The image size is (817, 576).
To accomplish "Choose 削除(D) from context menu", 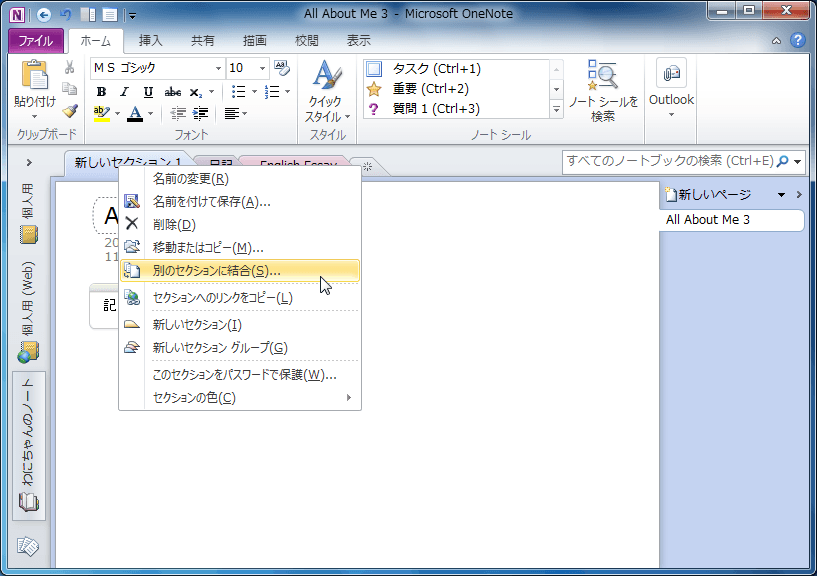I will pyautogui.click(x=240, y=225).
